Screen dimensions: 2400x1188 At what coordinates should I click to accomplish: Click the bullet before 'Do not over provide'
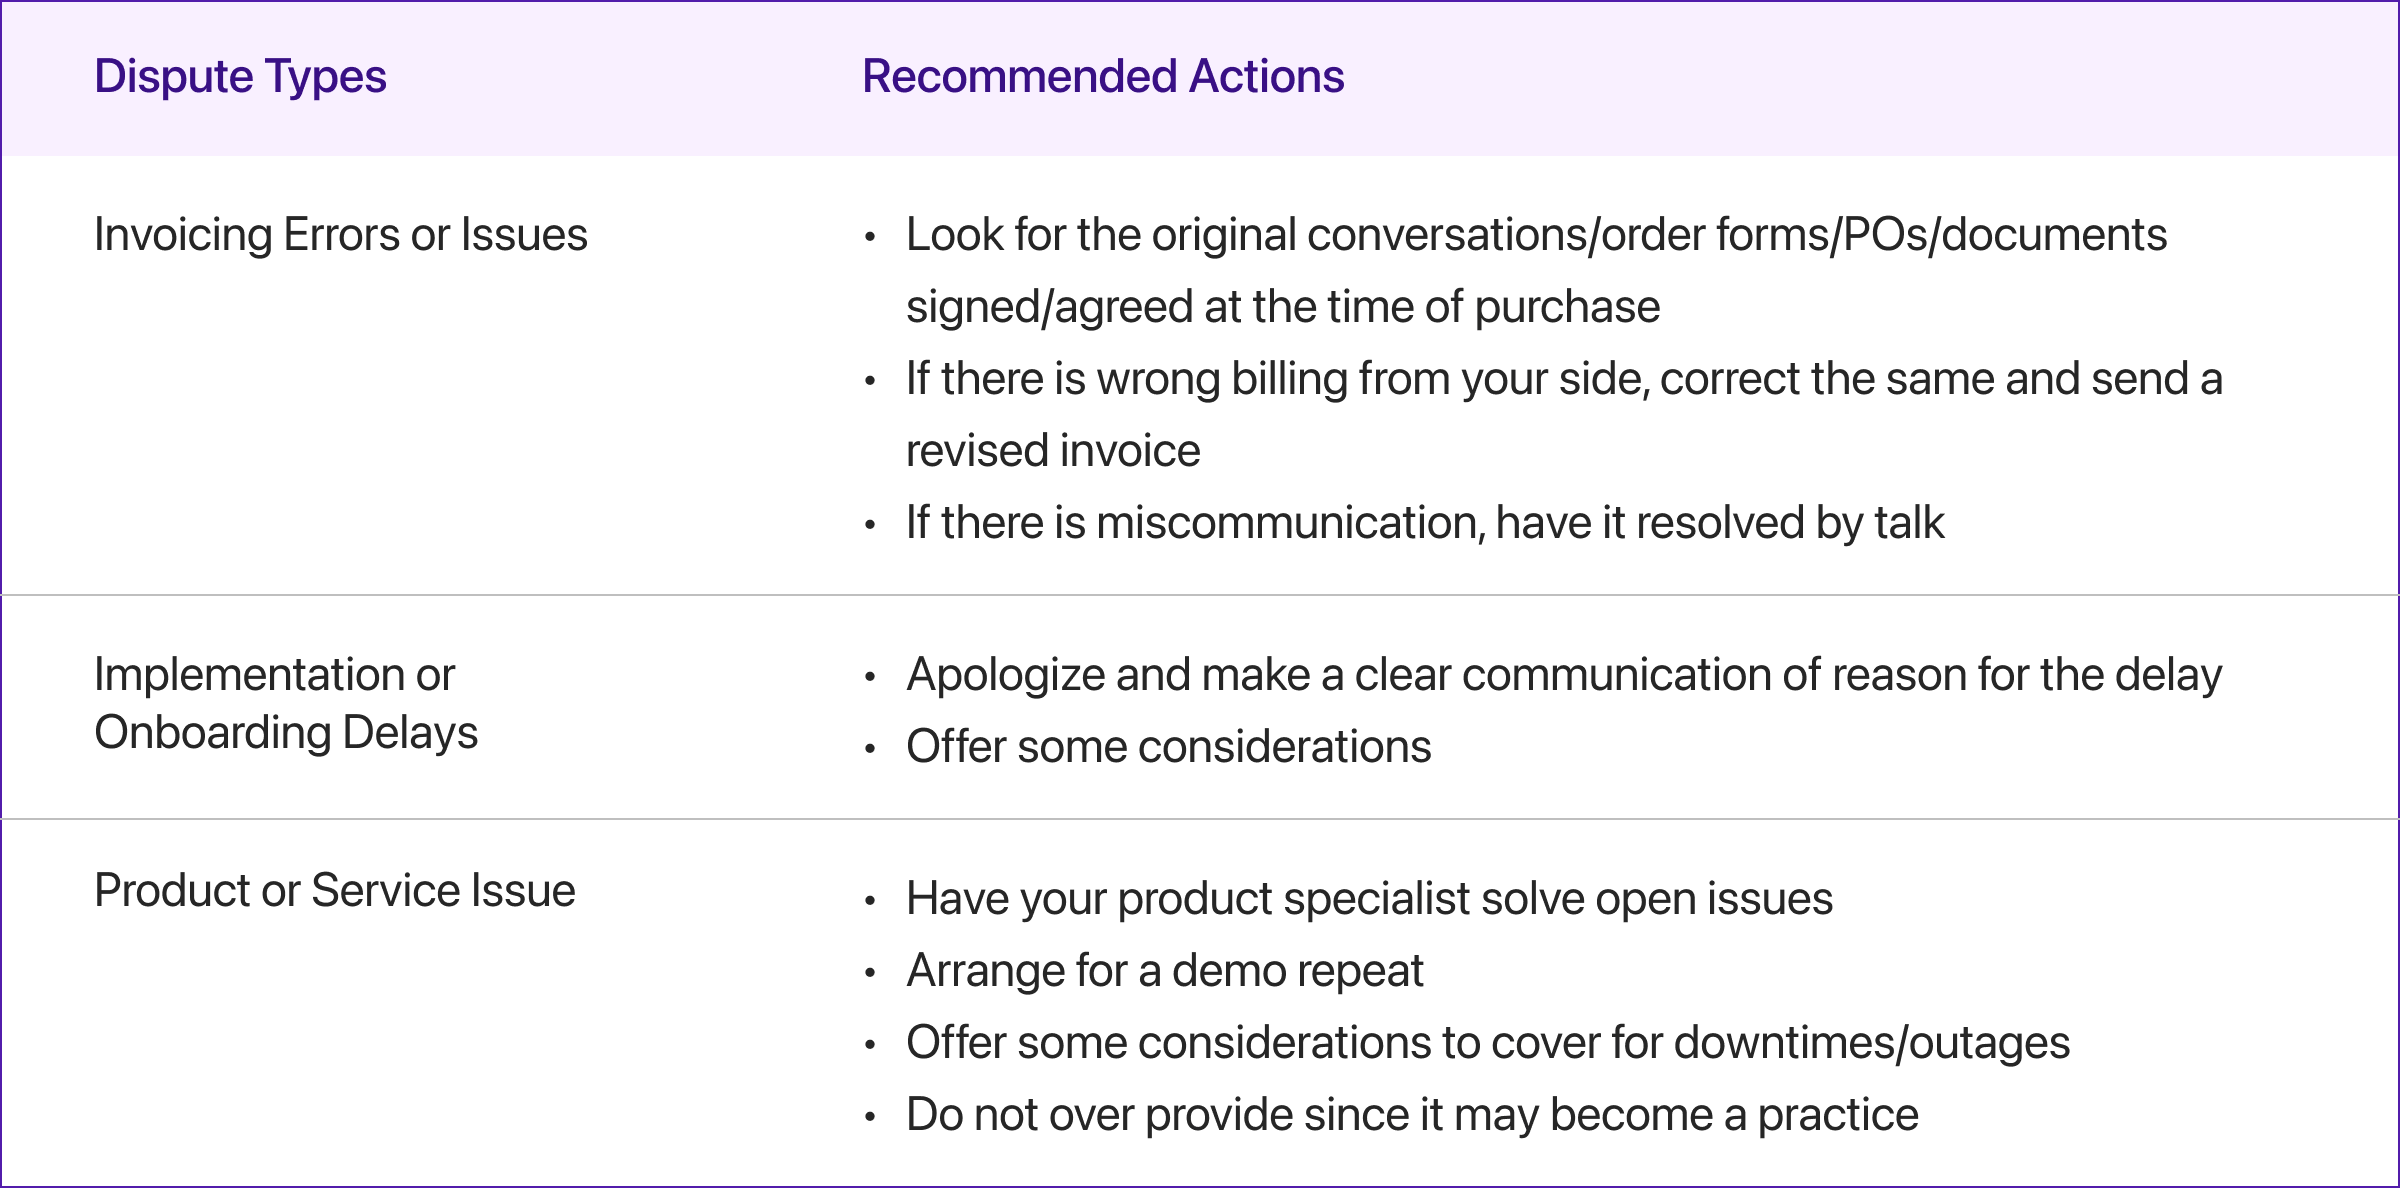[870, 1117]
